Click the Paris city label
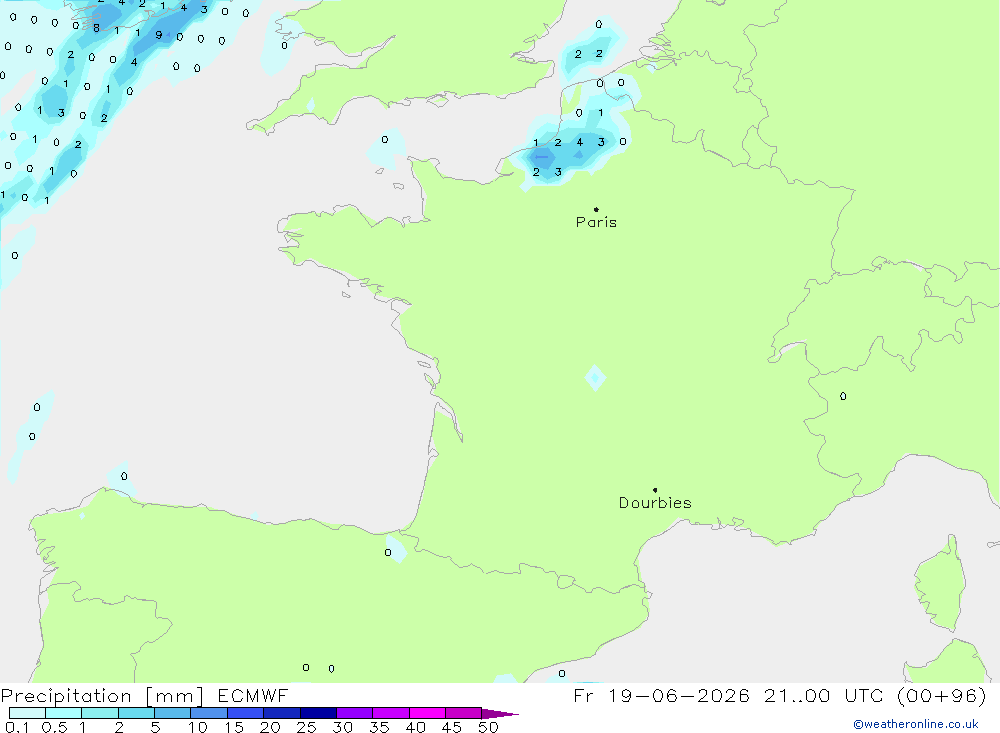 pos(596,222)
